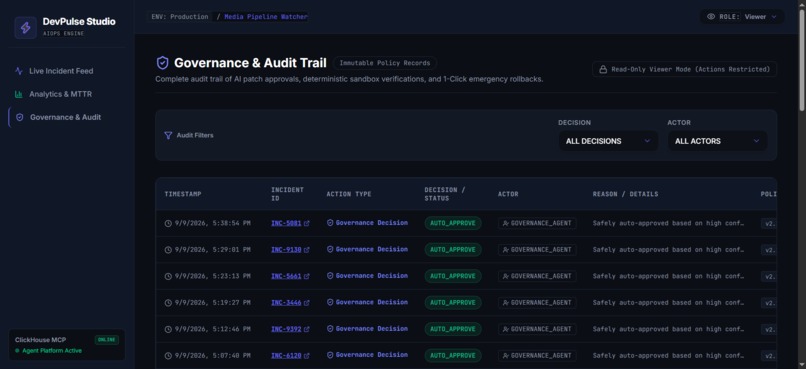Click the AUTO_APPROVE badge in INC-5081 row
The image size is (806, 369).
(453, 223)
